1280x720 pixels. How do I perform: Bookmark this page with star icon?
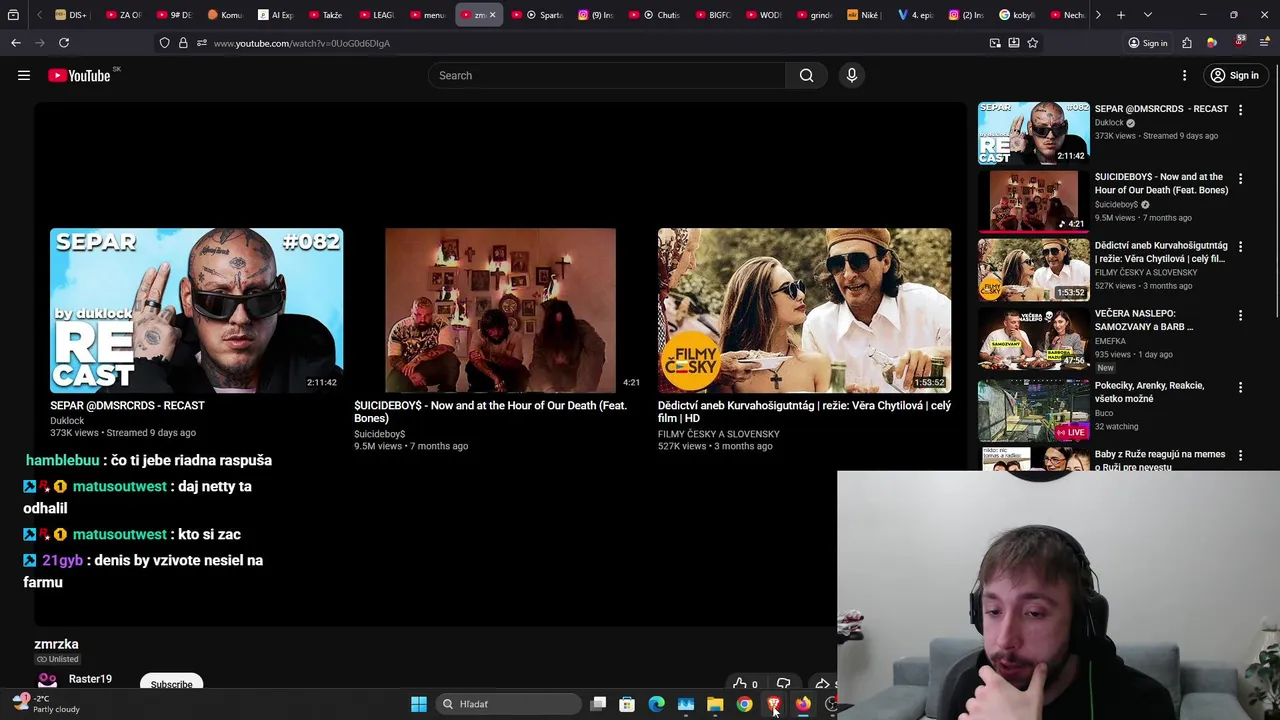[x=1033, y=43]
